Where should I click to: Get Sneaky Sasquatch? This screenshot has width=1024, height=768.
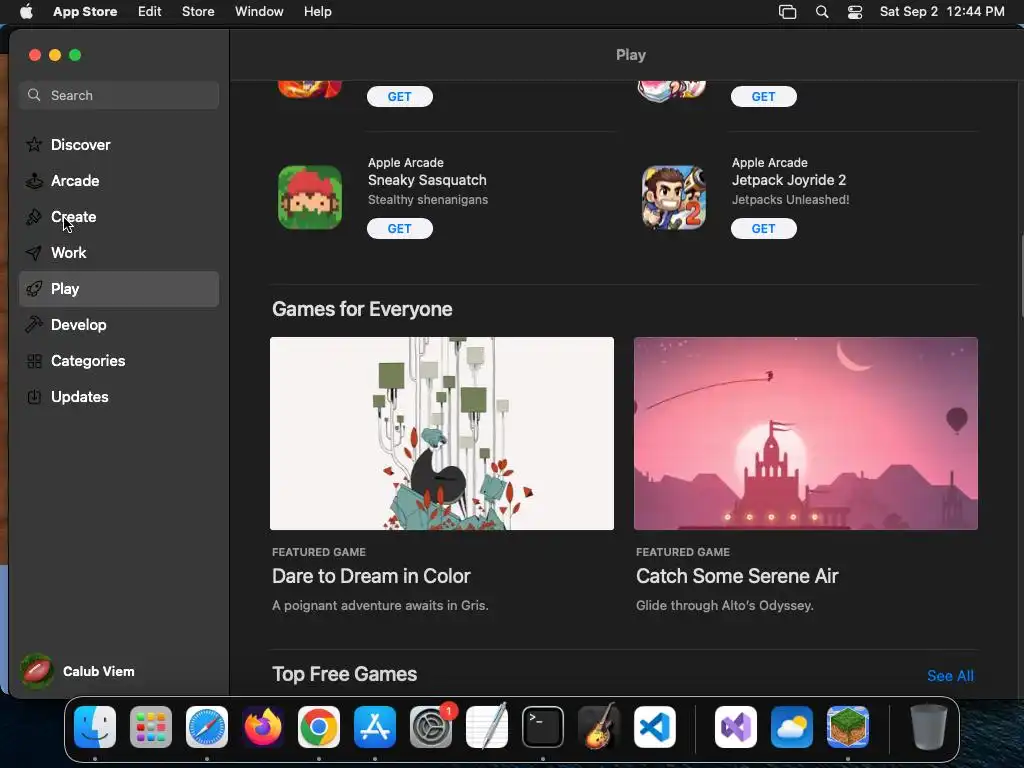tap(400, 229)
